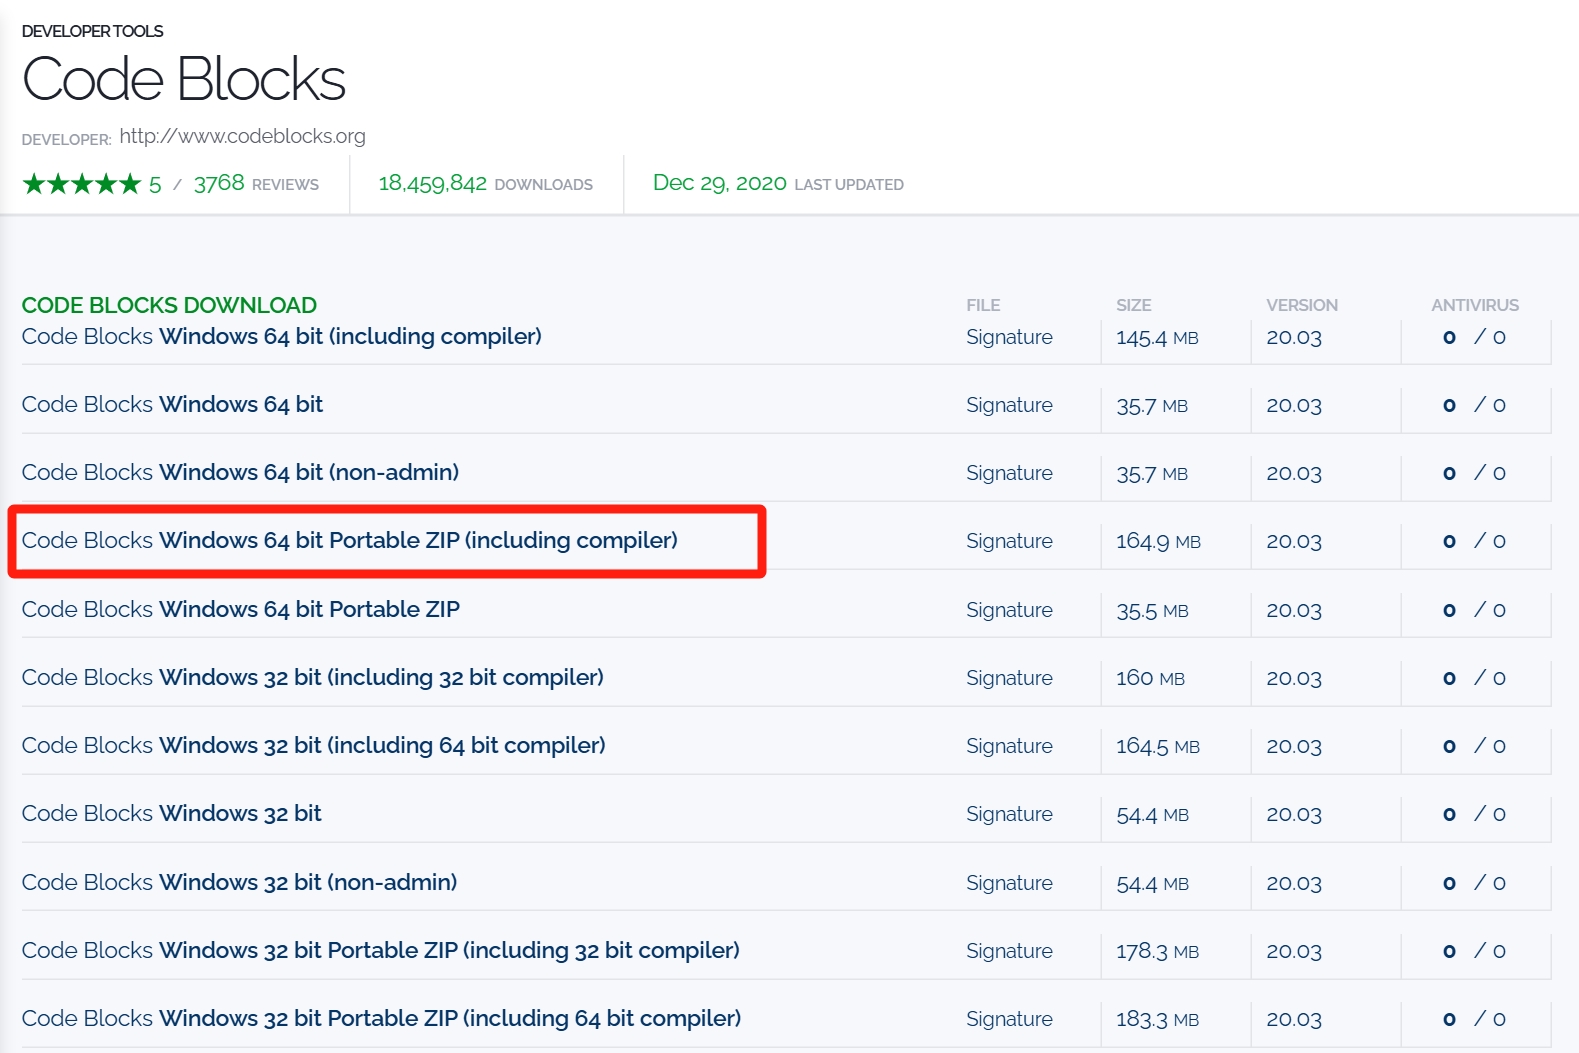Viewport: 1579px width, 1053px height.
Task: Click the 145.4 MB size value
Action: (x=1157, y=338)
